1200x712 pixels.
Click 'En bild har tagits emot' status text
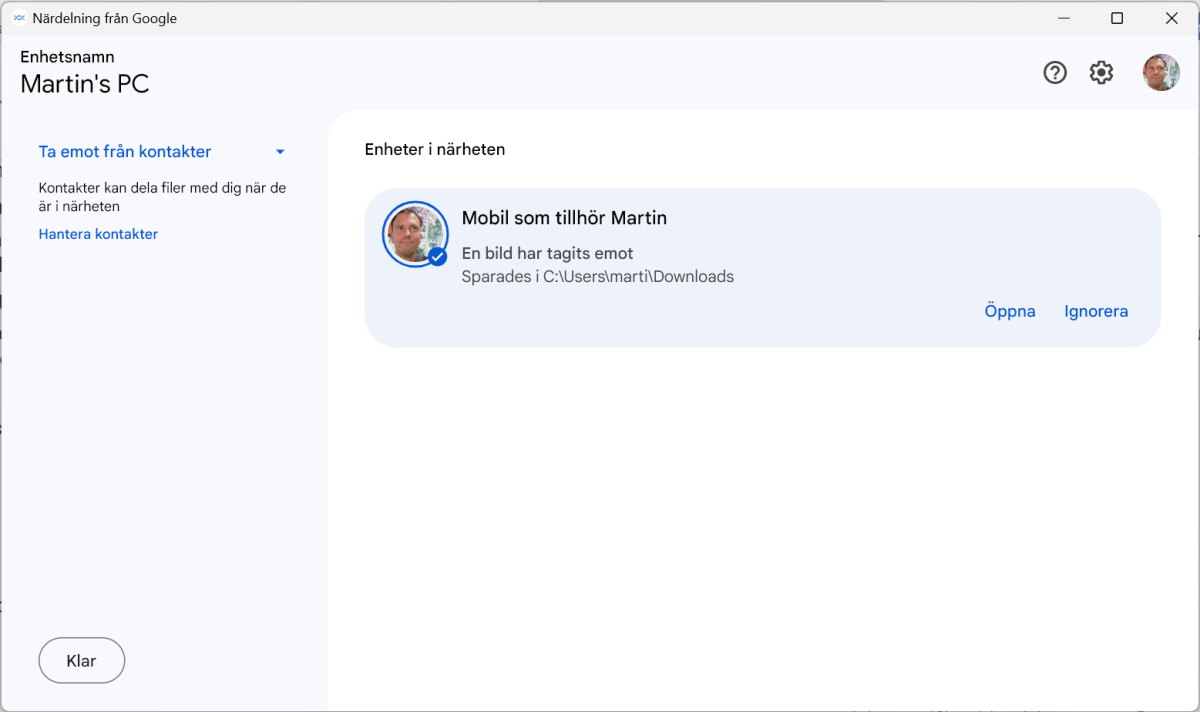547,254
